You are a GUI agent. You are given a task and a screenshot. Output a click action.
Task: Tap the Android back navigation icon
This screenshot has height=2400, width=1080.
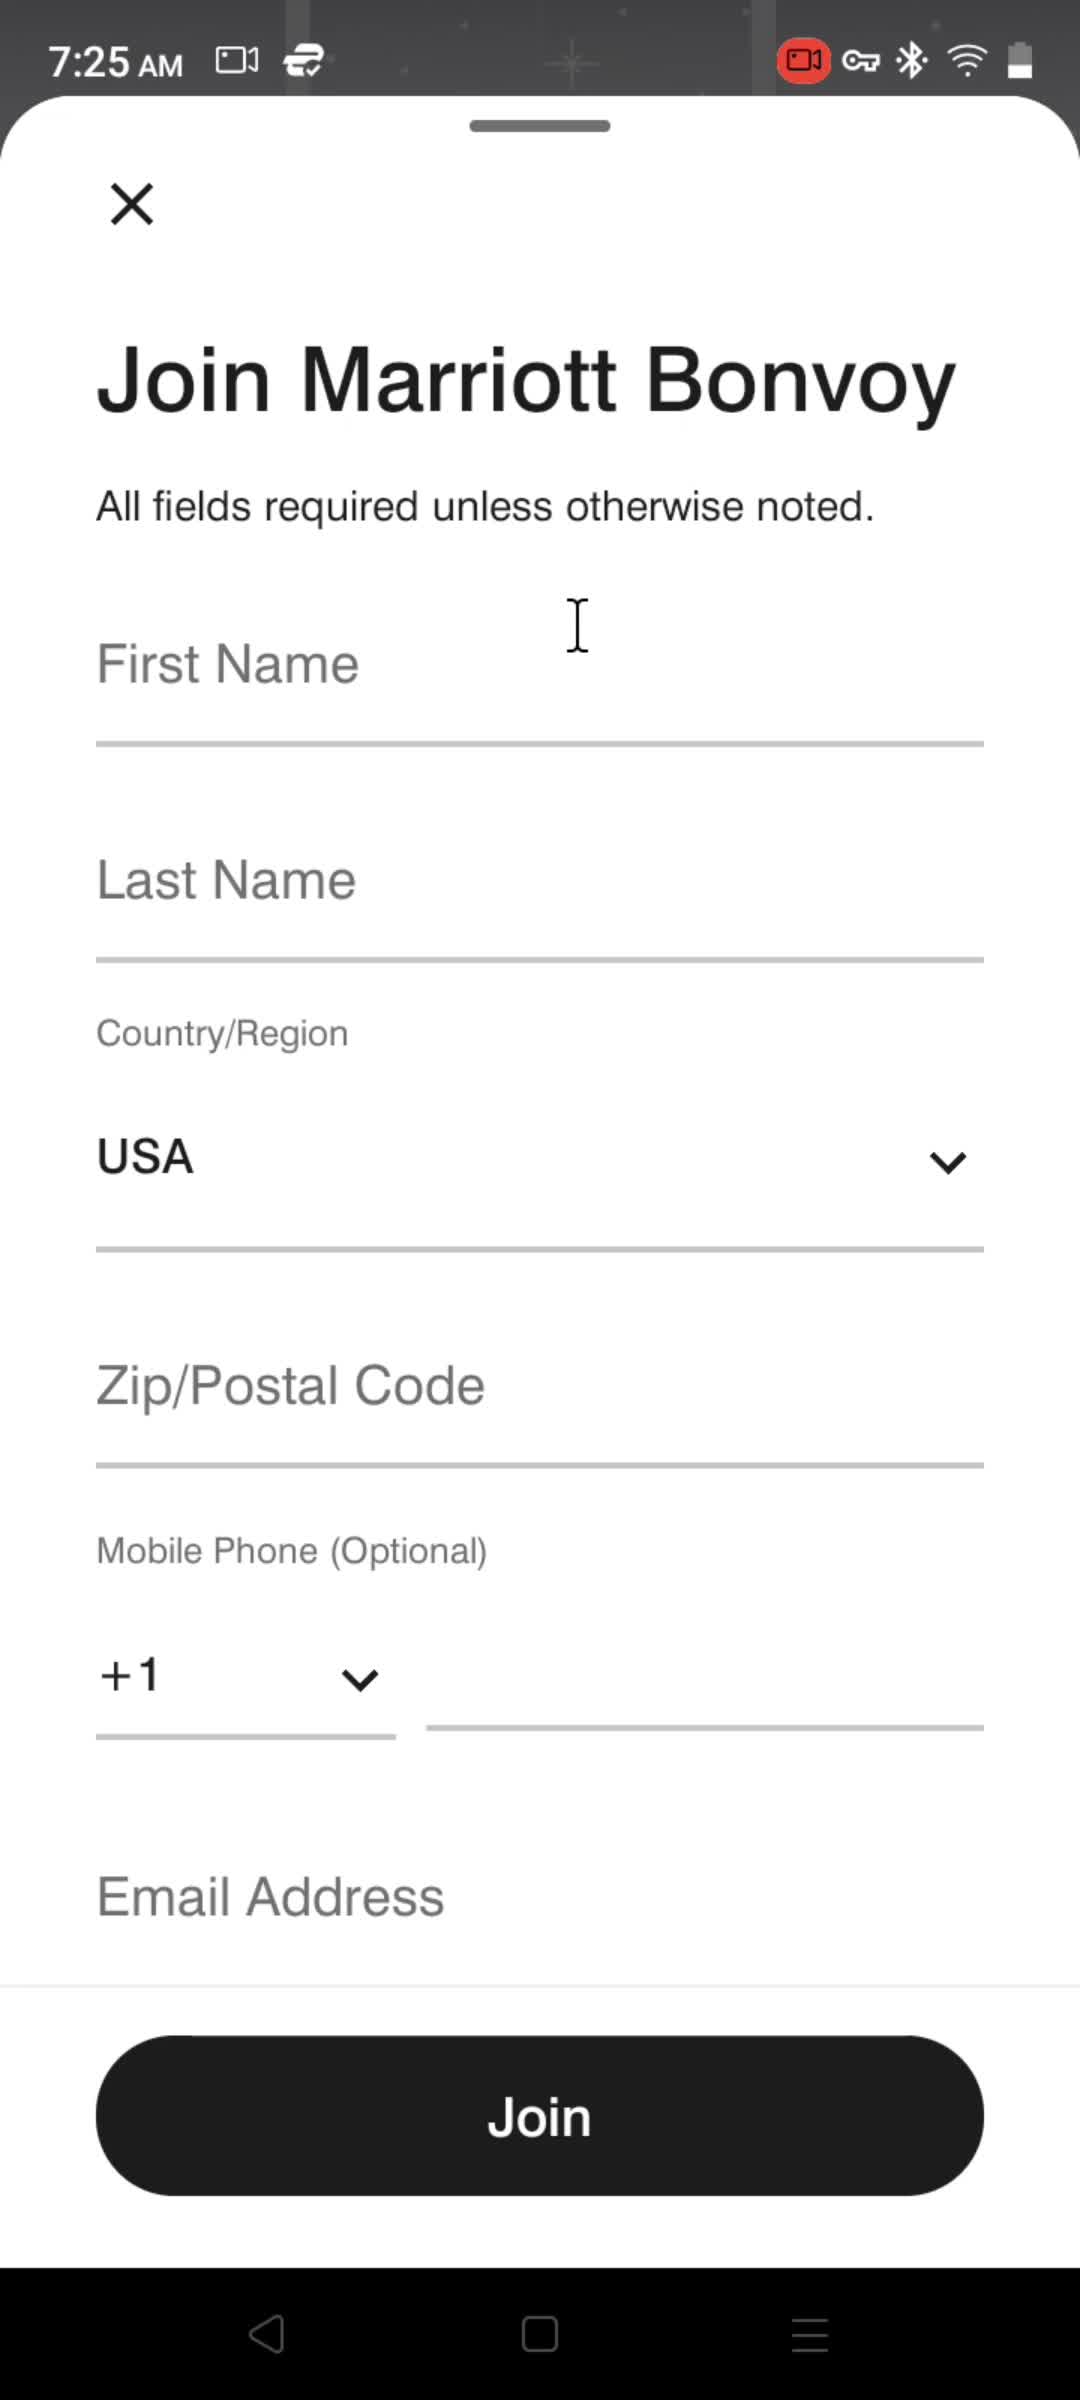click(267, 2335)
